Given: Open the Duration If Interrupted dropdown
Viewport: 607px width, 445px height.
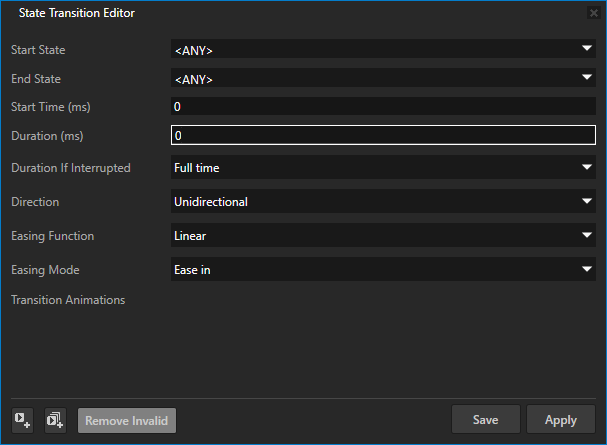Looking at the screenshot, I should 383,168.
